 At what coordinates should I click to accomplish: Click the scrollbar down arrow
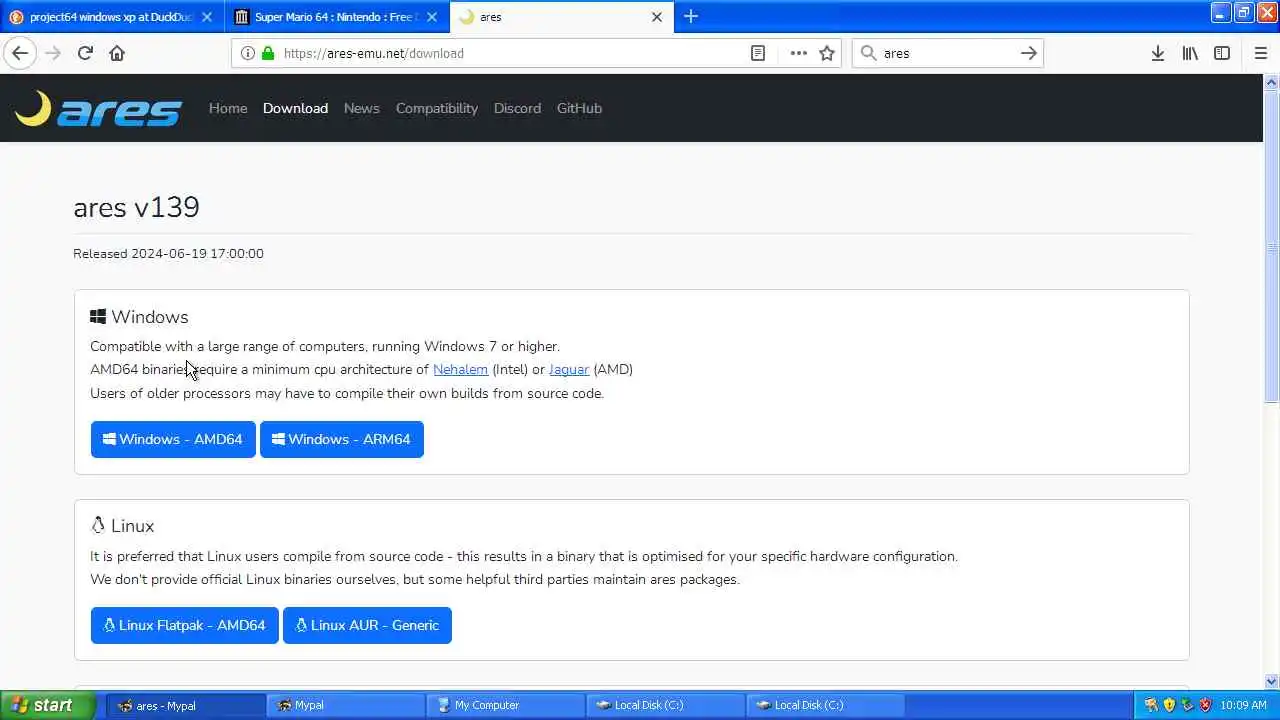[x=1272, y=680]
